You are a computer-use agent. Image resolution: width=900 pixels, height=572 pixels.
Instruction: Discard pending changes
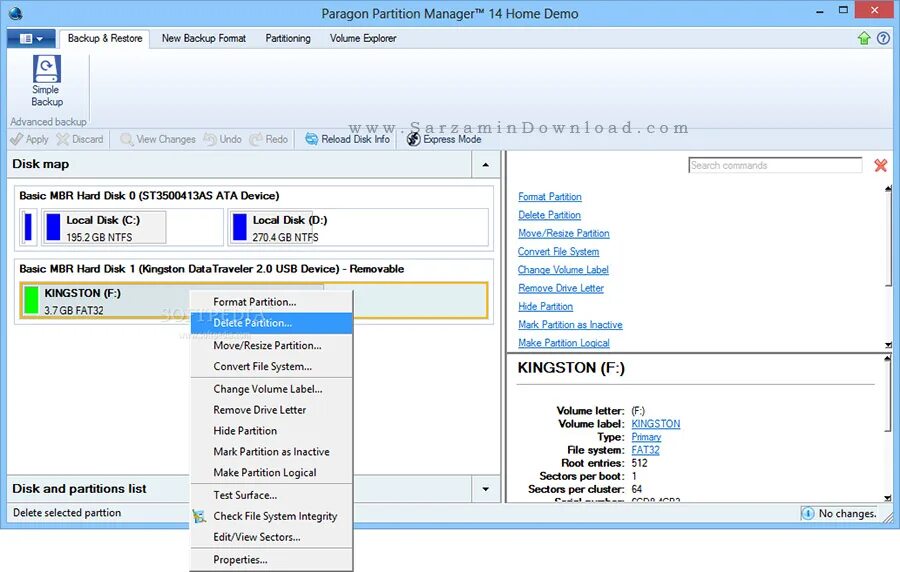tap(80, 139)
